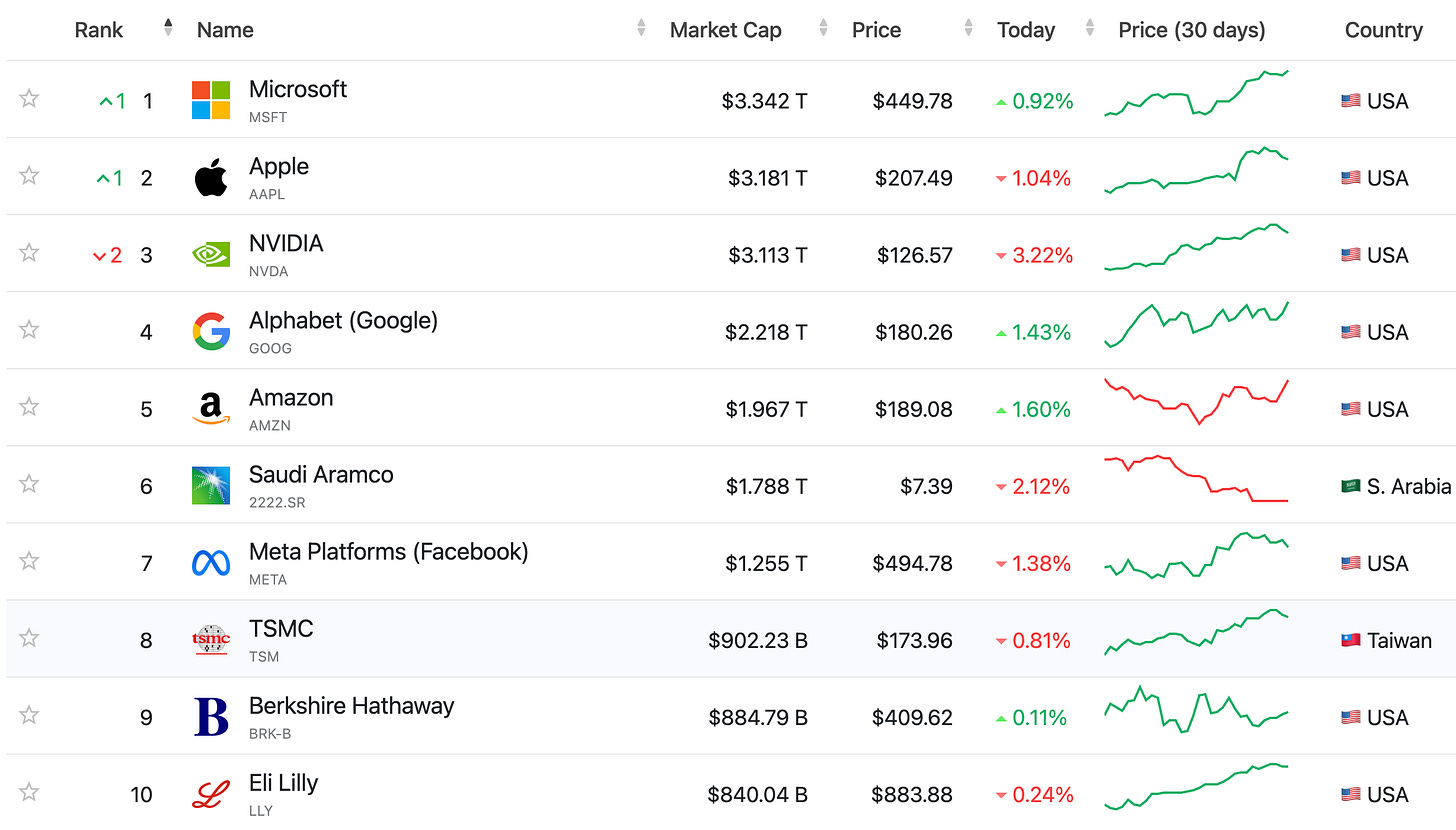Star Meta Platforms as favorite
The width and height of the screenshot is (1456, 830).
29,560
